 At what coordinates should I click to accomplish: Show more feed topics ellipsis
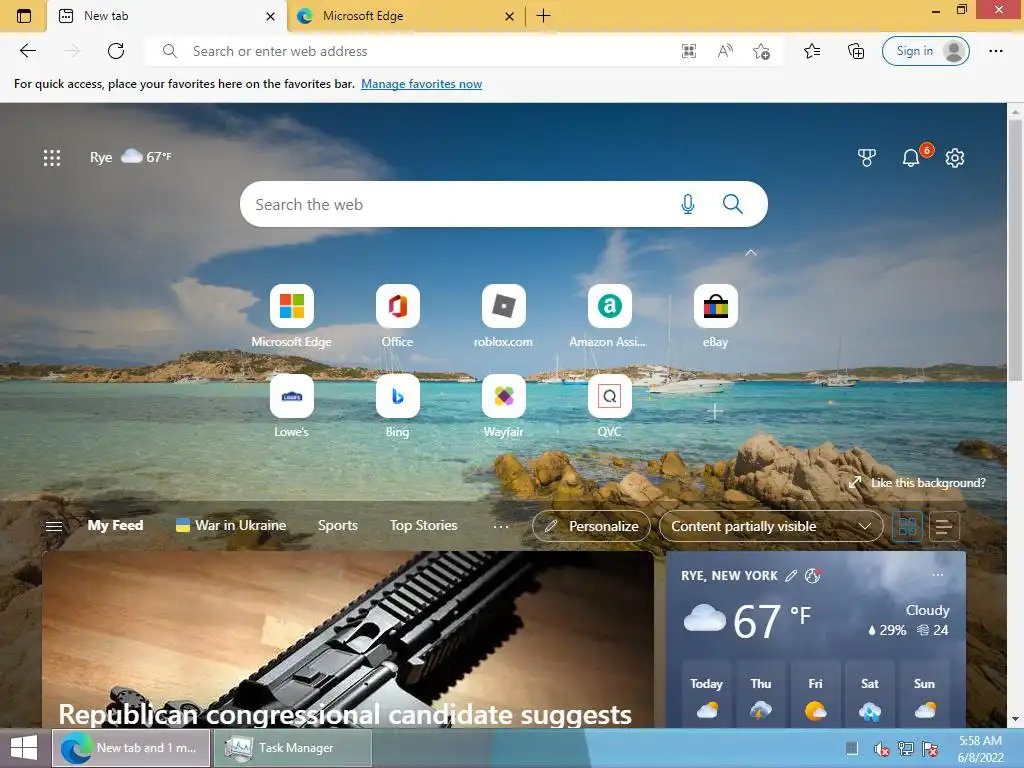501,526
